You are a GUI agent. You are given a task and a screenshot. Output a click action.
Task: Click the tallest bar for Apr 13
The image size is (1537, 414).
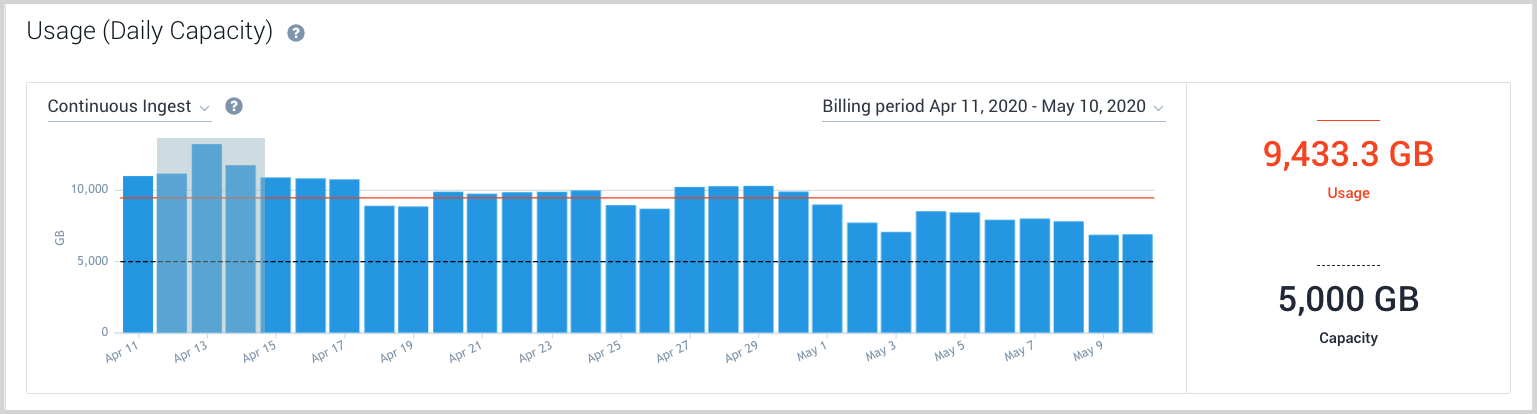[x=207, y=240]
